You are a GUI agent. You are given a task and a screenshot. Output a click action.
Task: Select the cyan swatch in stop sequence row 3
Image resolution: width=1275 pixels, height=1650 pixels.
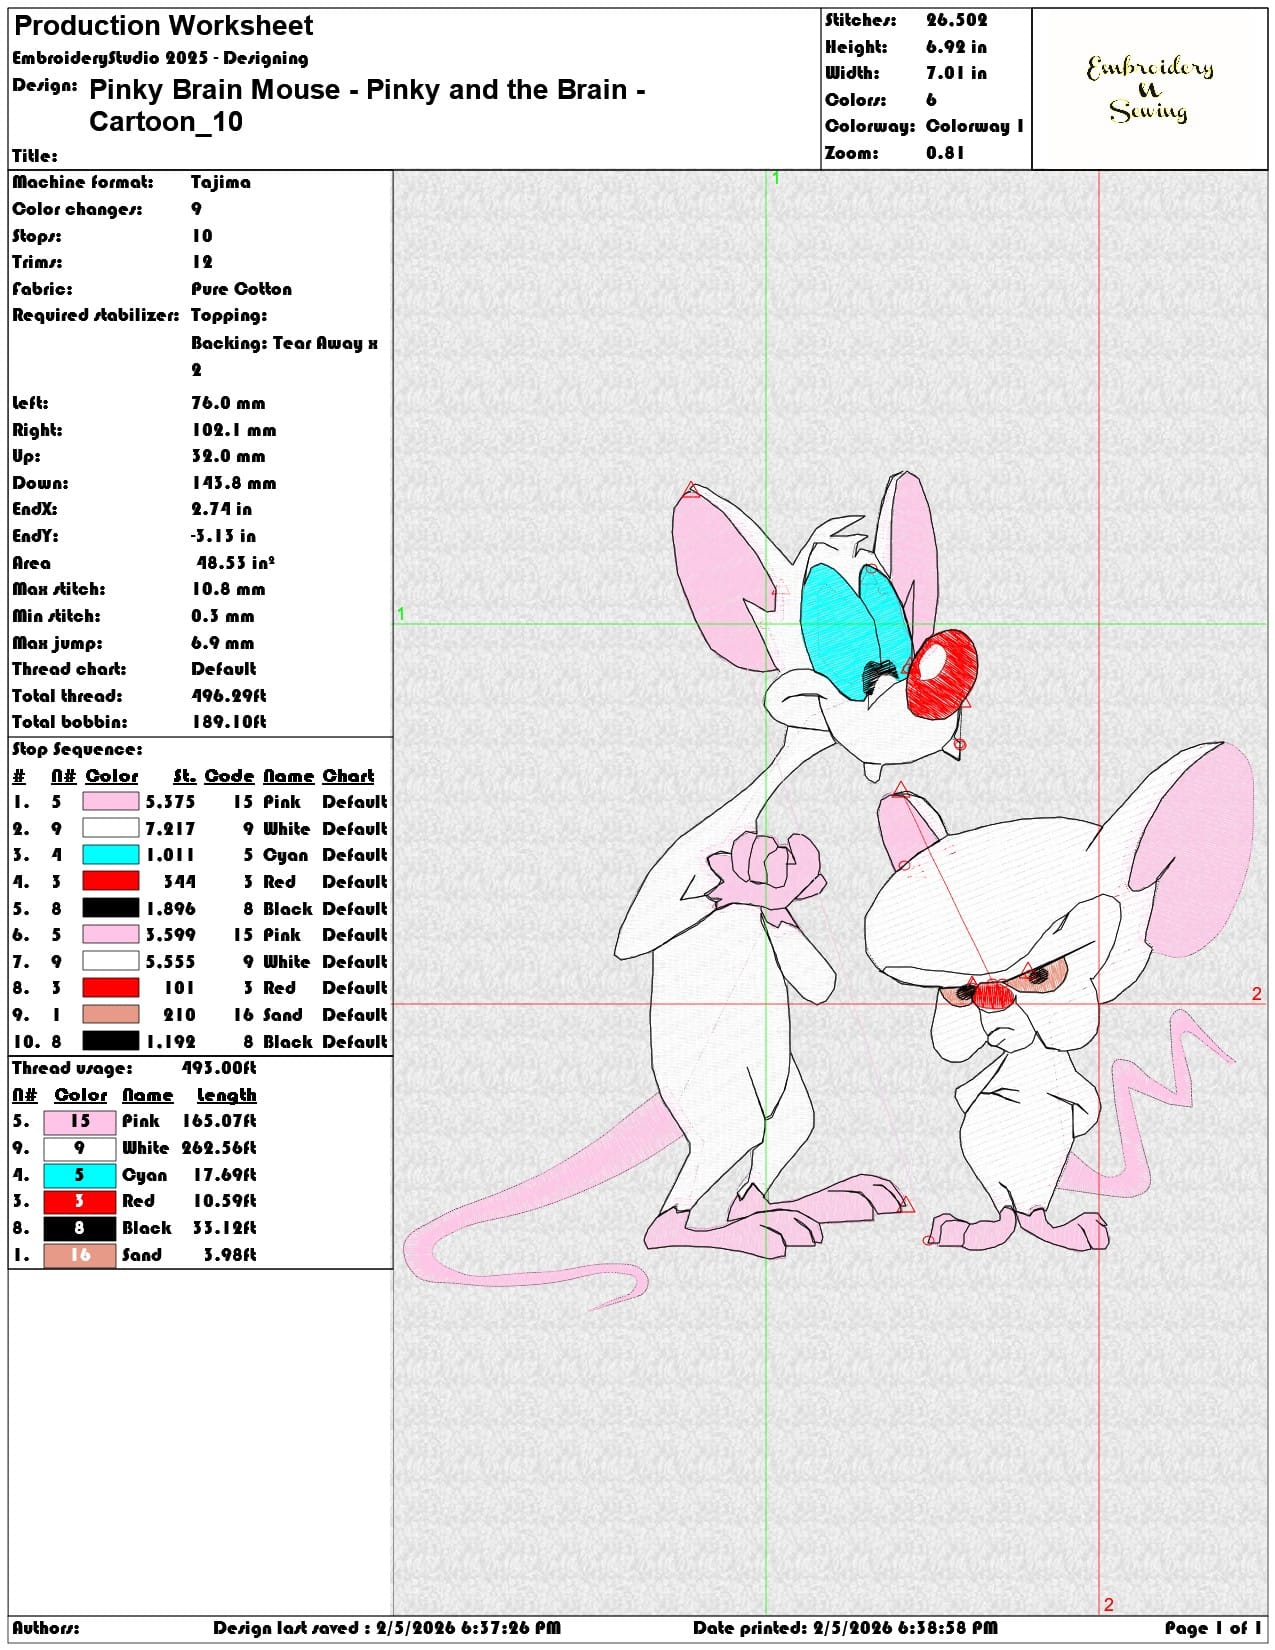coord(110,855)
